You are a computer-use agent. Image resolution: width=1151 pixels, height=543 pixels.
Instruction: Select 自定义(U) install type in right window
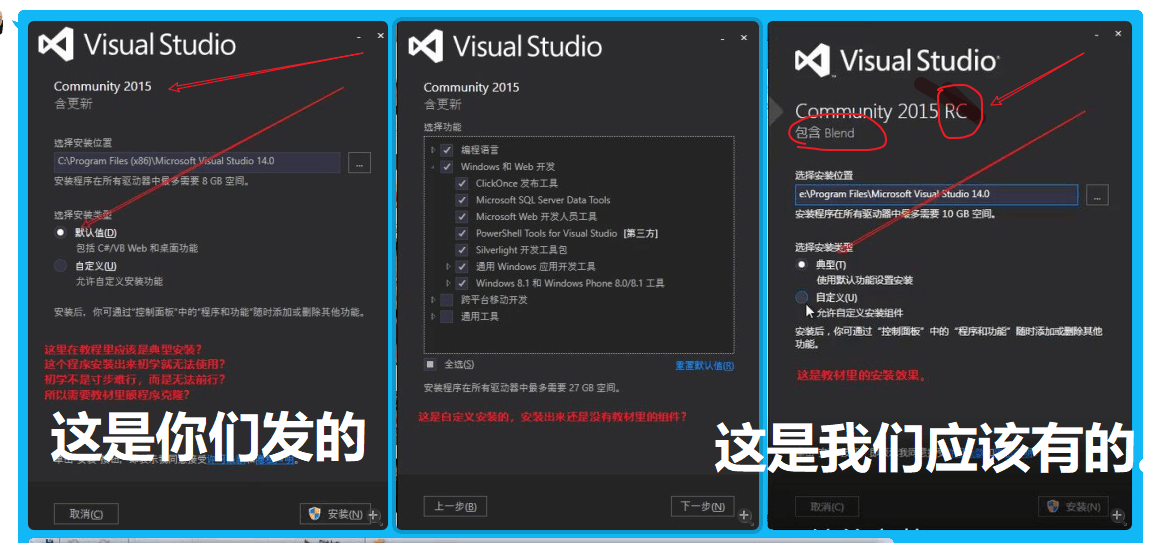point(802,297)
